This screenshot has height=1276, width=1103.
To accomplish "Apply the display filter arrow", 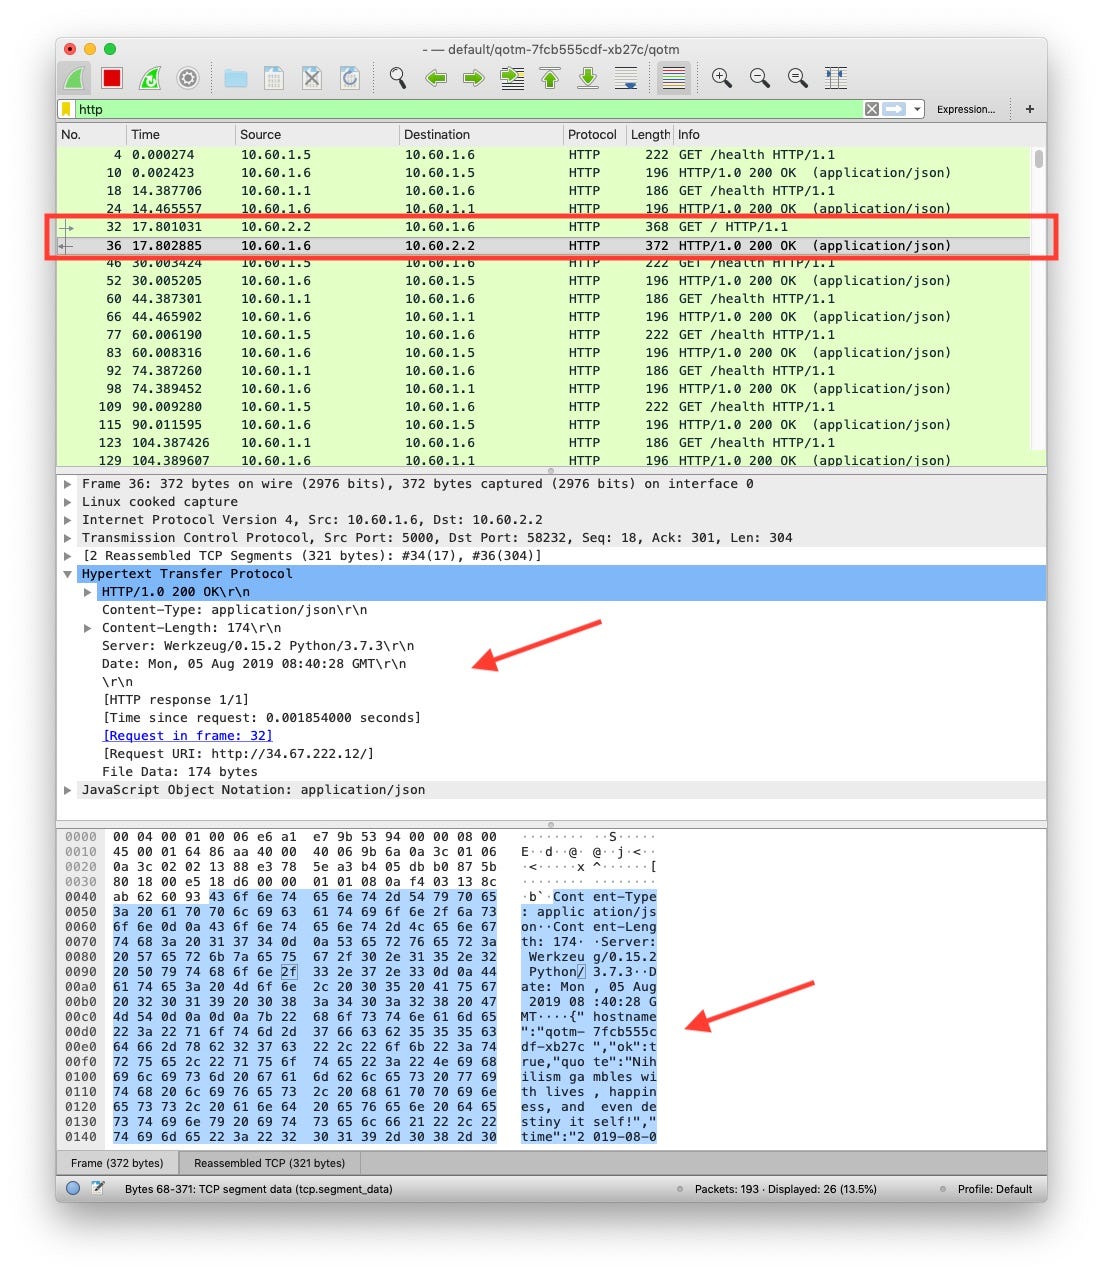I will click(x=894, y=109).
